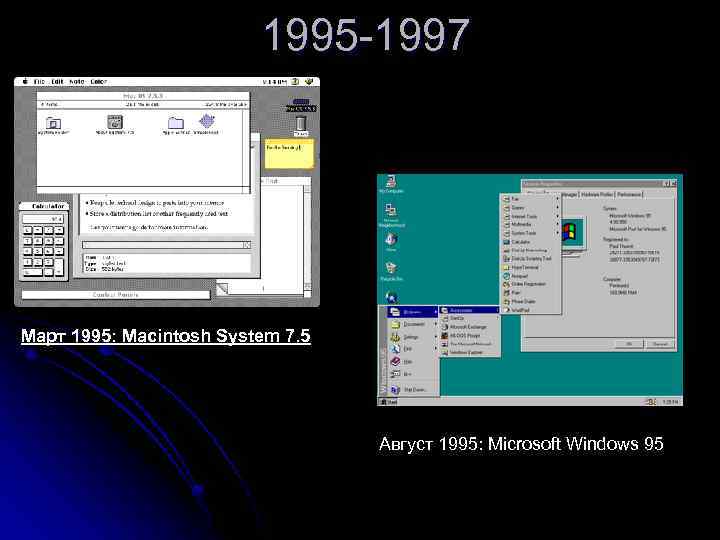Expand Find in the Start menu

coord(413,349)
